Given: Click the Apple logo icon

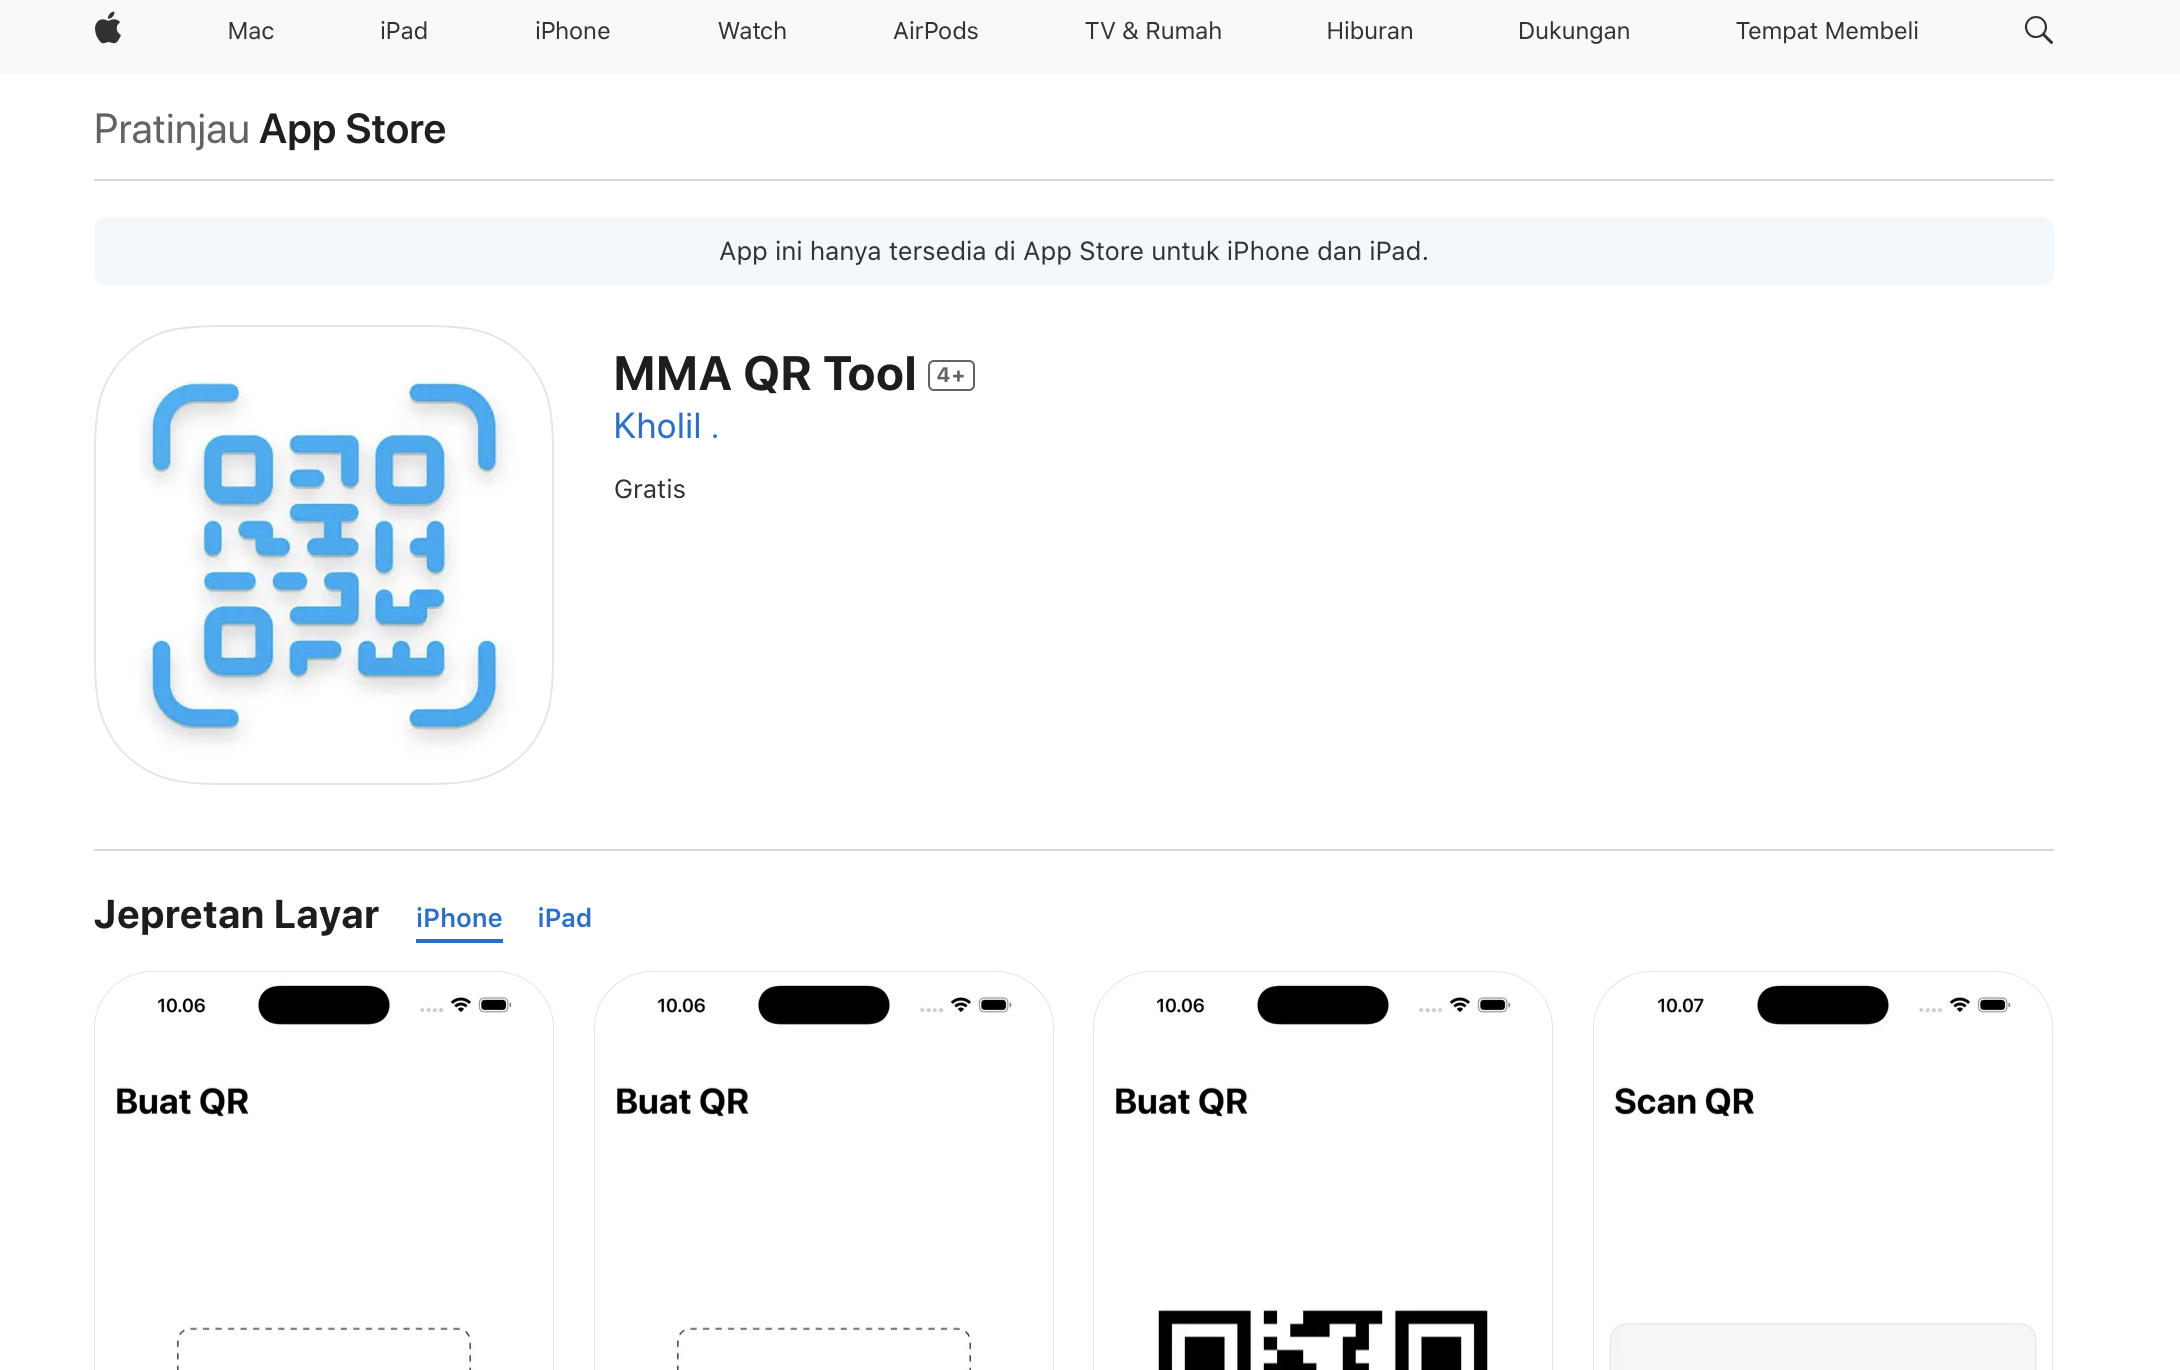Looking at the screenshot, I should 108,30.
